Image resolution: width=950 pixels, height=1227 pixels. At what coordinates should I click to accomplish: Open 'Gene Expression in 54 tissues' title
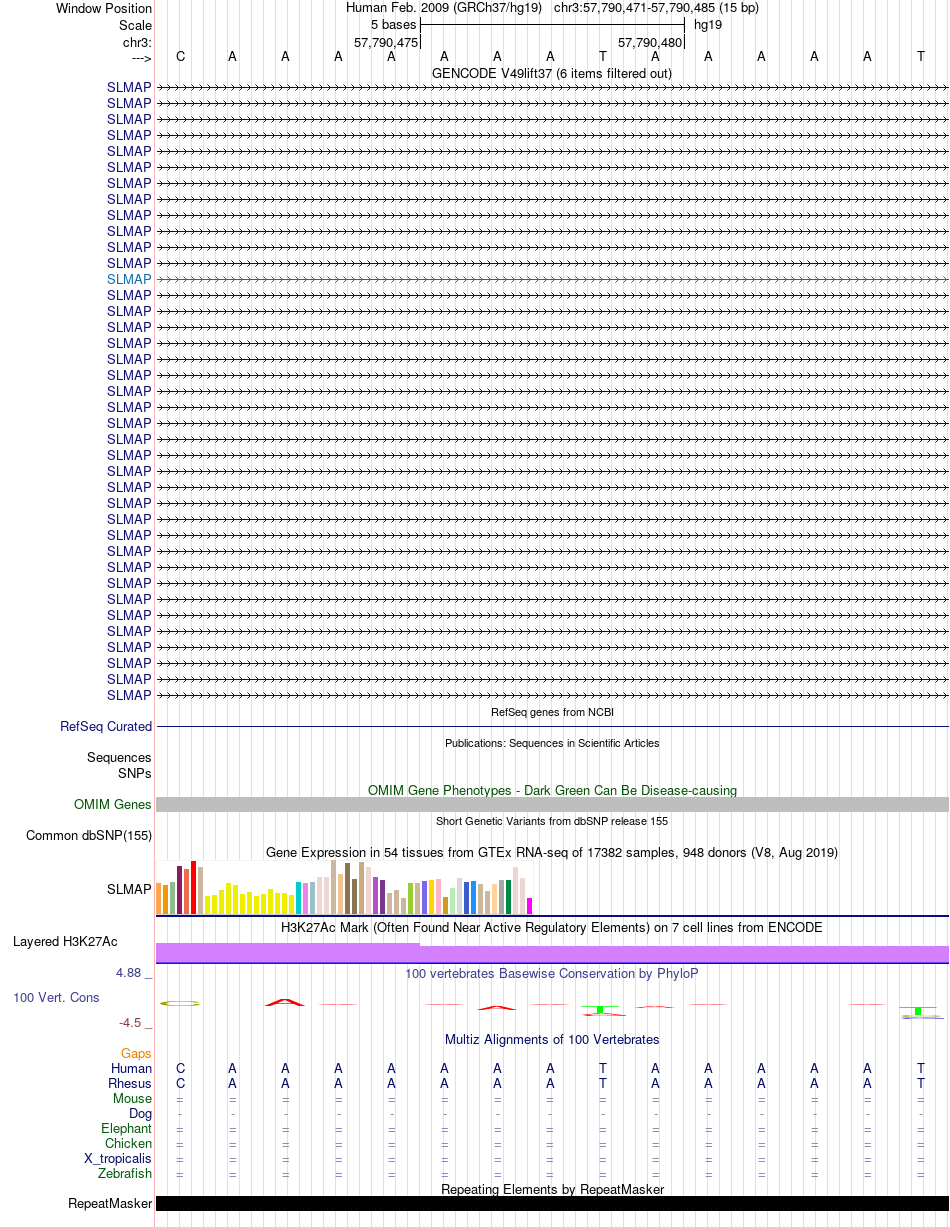pos(552,853)
